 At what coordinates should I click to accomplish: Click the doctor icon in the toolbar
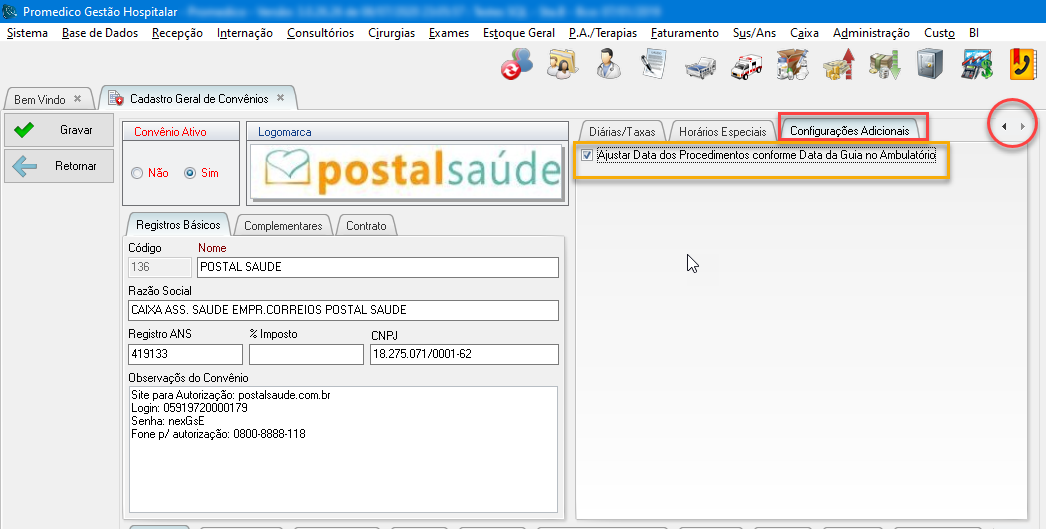tap(607, 64)
